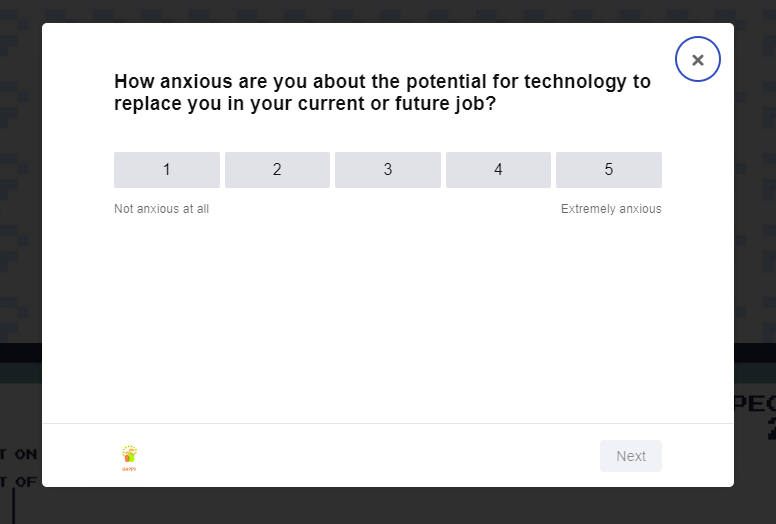Click the "Extremely anxious" label

[x=611, y=209]
